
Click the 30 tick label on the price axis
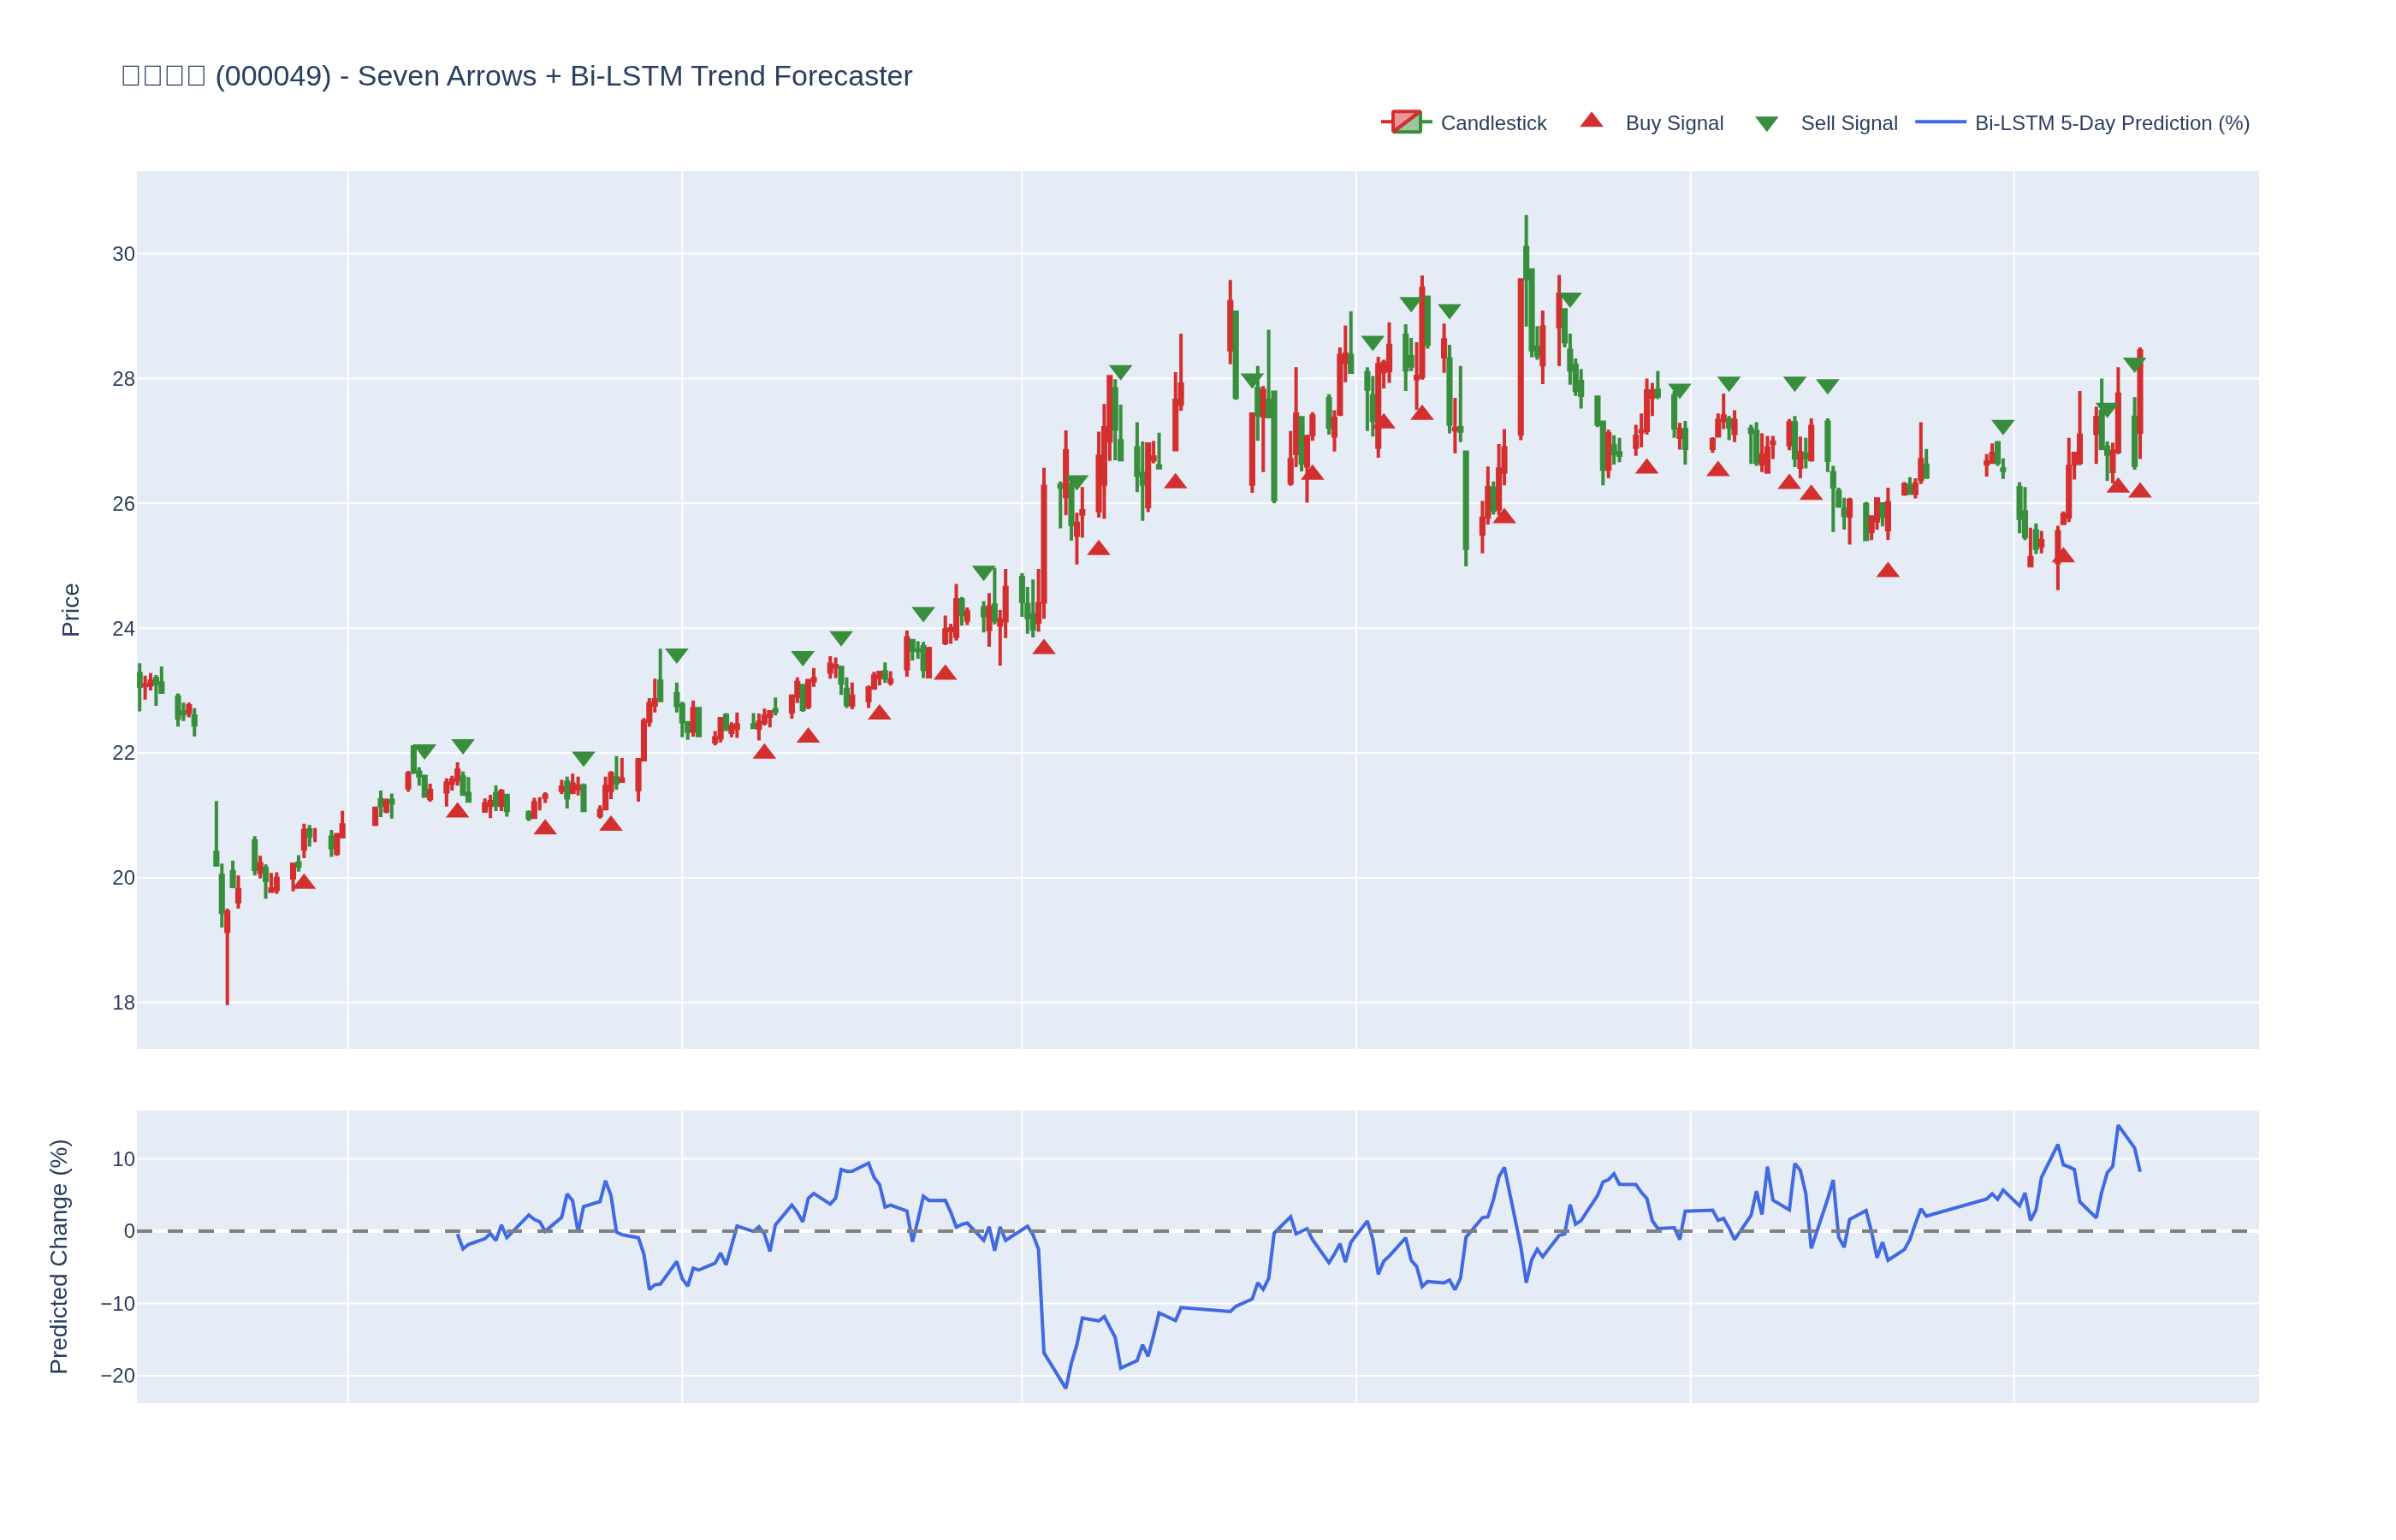(x=123, y=254)
